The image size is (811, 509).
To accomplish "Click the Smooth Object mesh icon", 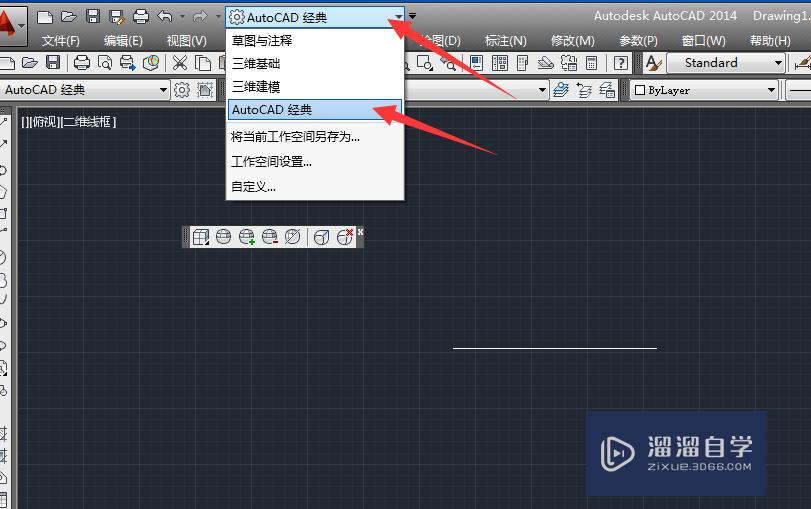I will coord(223,237).
